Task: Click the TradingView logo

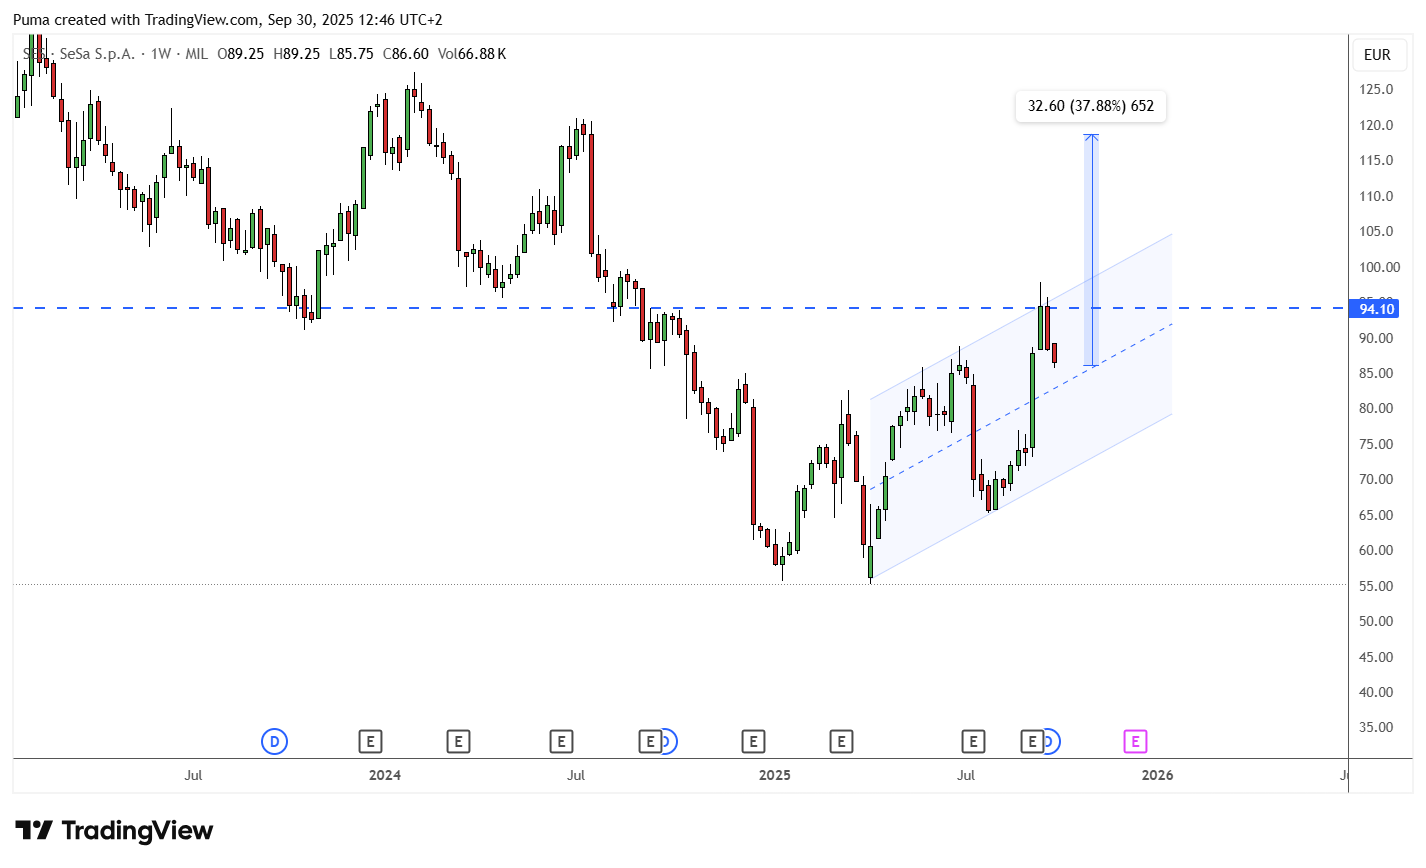Action: pyautogui.click(x=114, y=831)
